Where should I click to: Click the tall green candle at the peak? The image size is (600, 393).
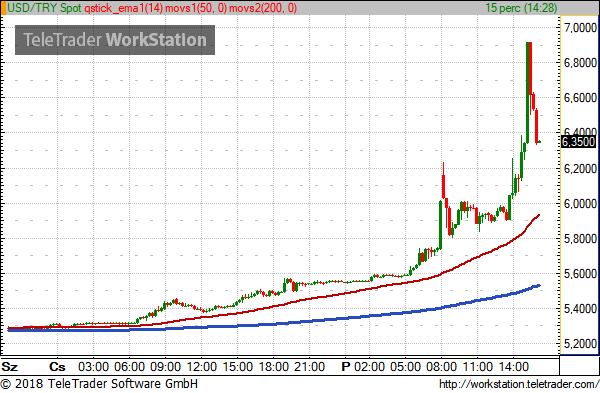click(527, 93)
